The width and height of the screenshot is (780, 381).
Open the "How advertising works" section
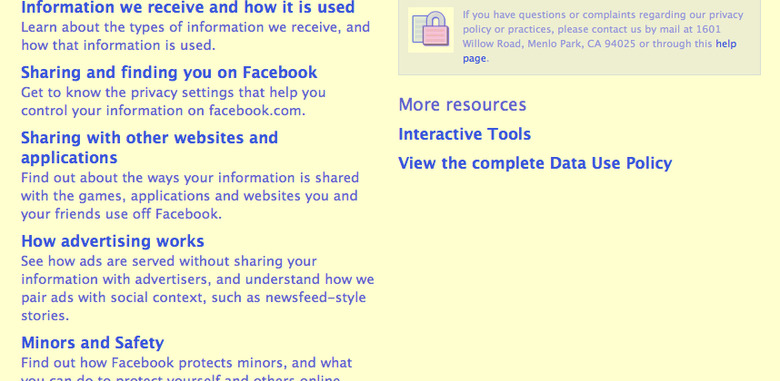pyautogui.click(x=112, y=241)
